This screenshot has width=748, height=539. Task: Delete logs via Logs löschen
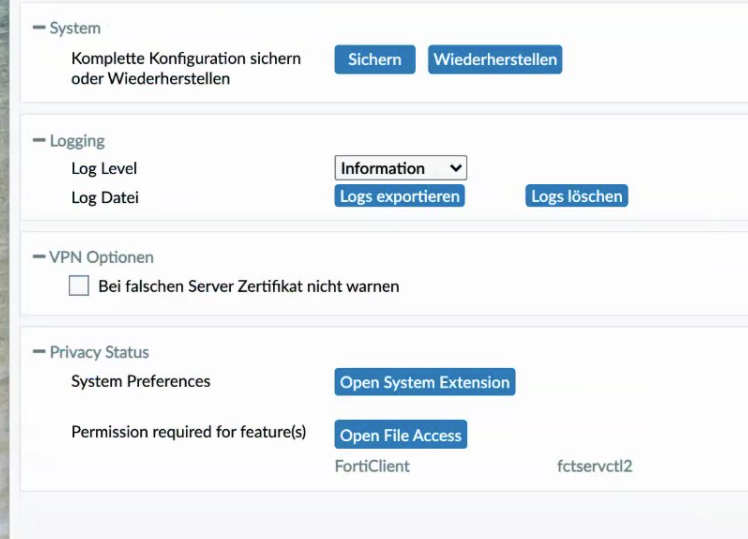click(x=577, y=196)
